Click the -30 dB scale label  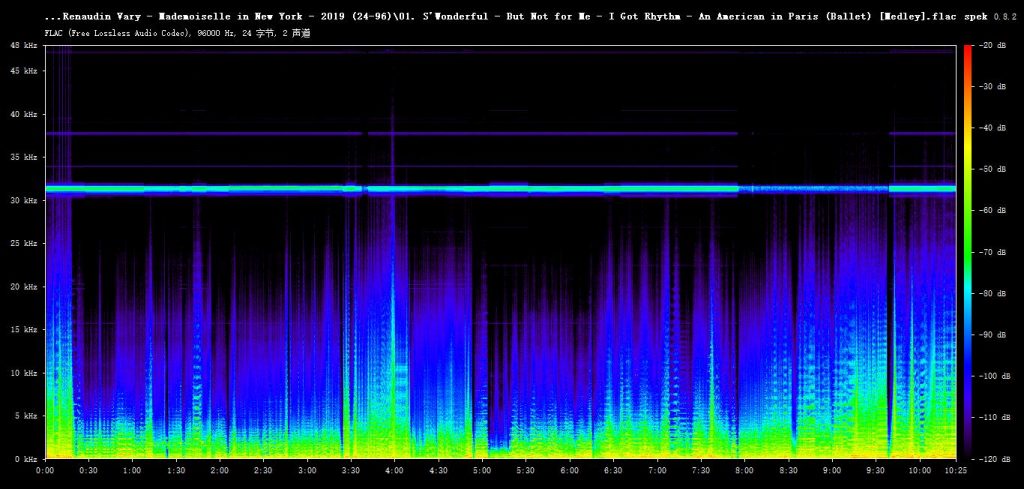992,86
